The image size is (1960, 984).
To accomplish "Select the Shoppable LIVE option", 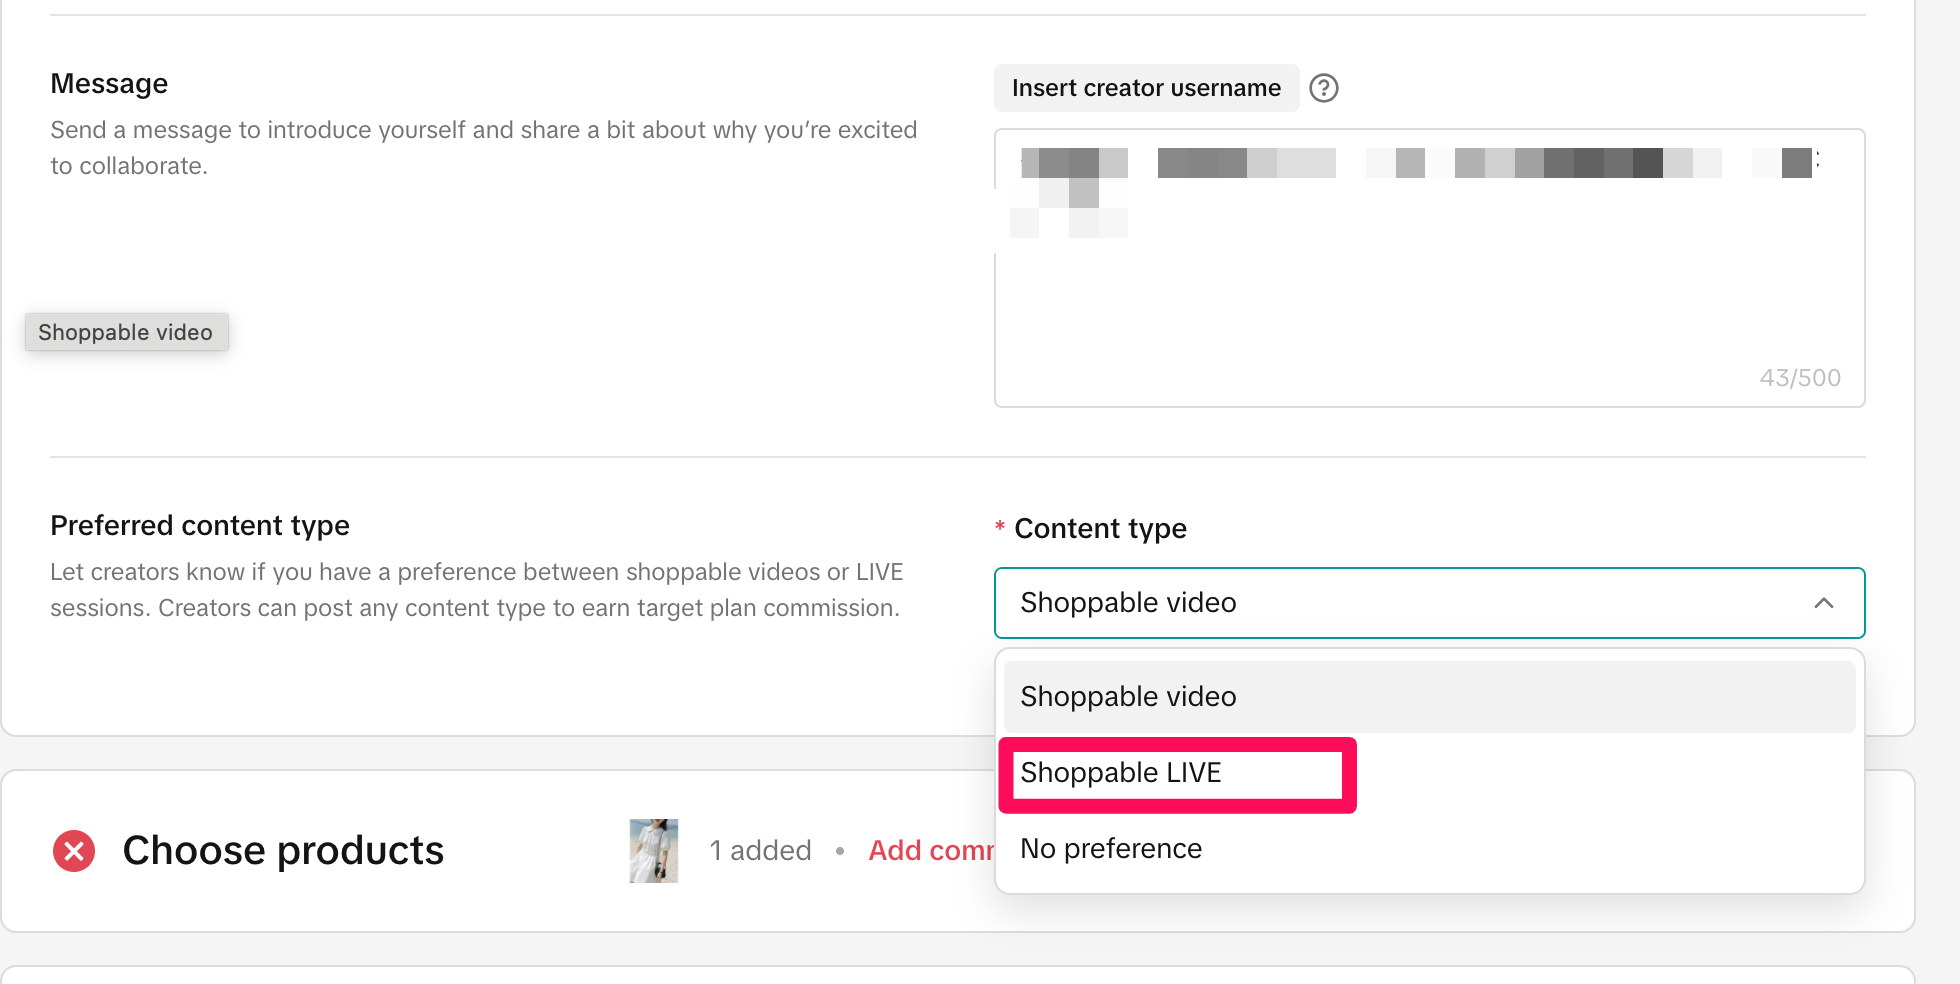I will [x=1121, y=773].
